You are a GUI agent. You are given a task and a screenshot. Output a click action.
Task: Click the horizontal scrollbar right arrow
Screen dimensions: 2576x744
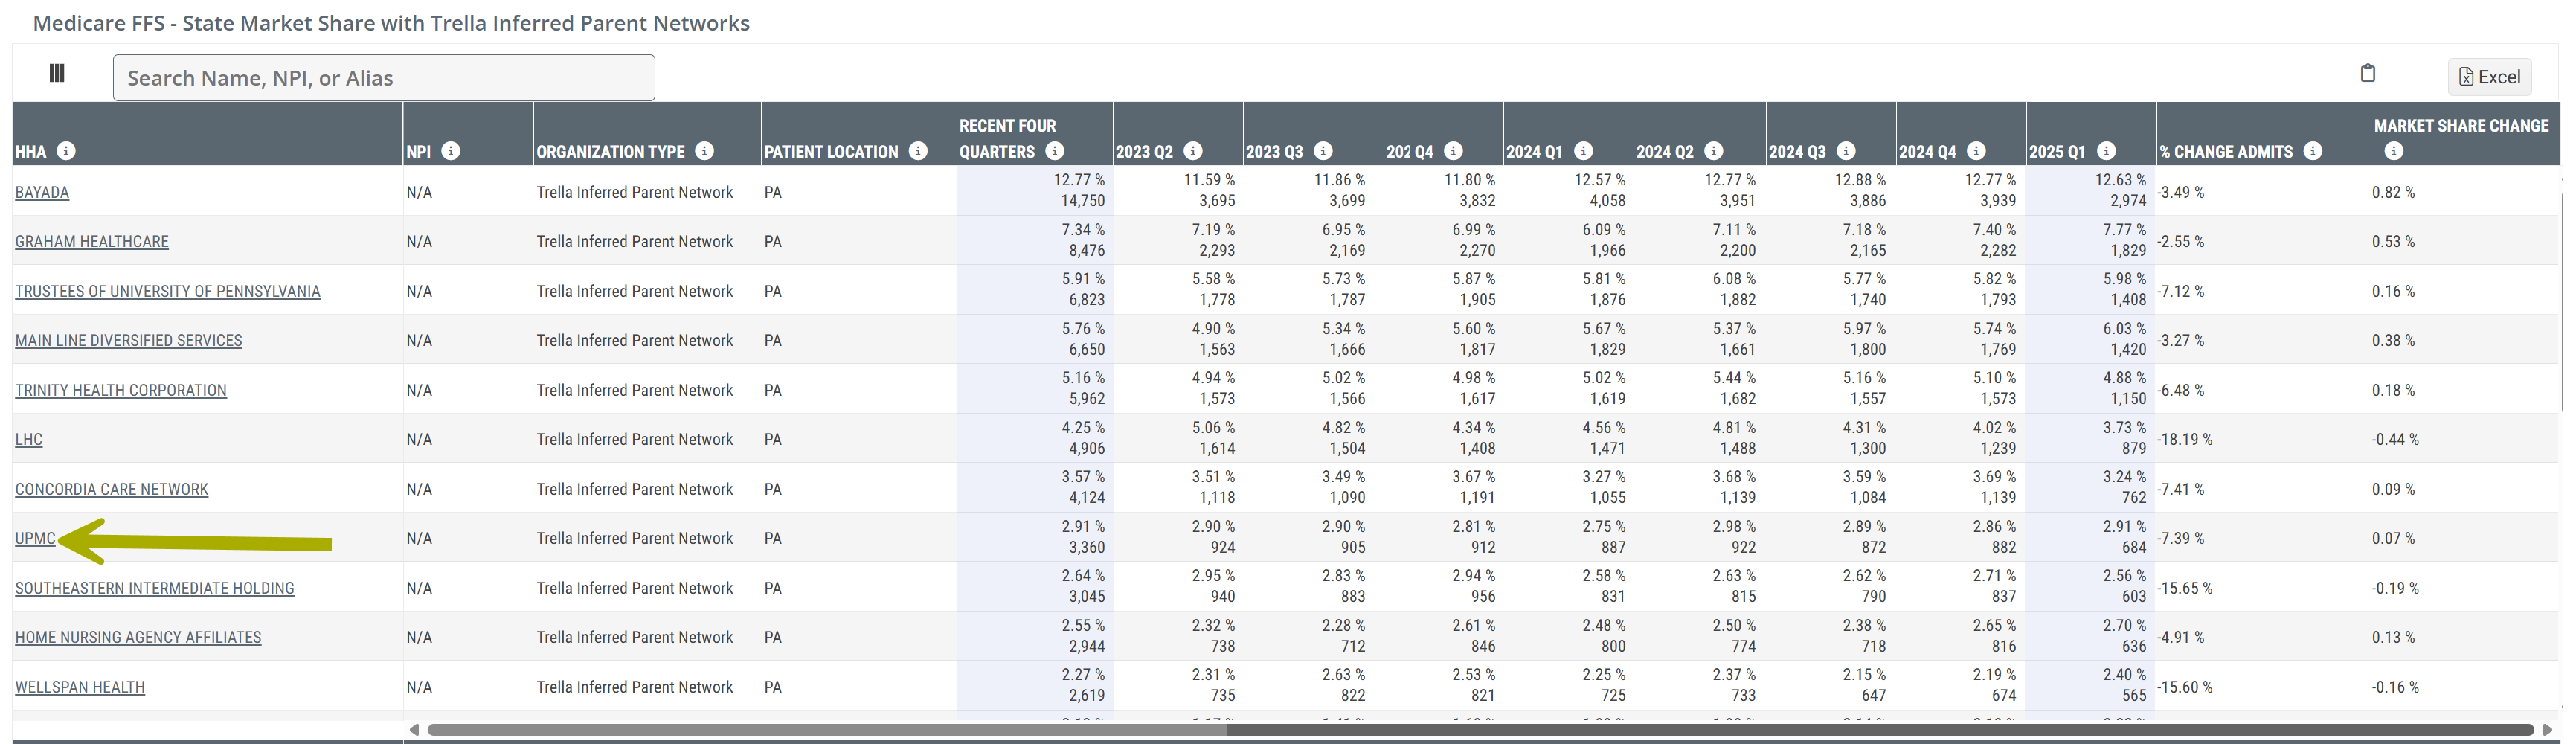coord(2546,730)
